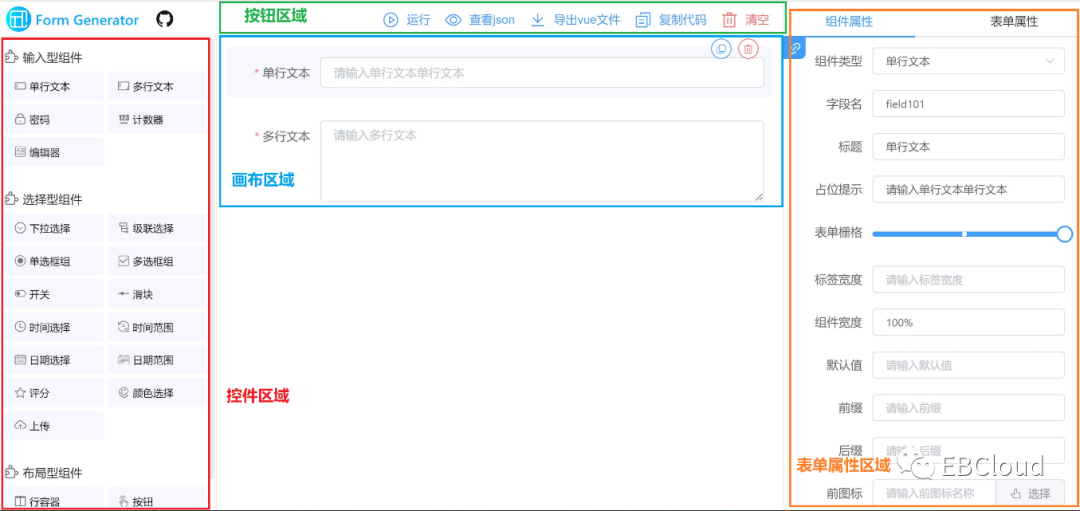The width and height of the screenshot is (1080, 511).
Task: Click the 表单栅格 slider handle
Action: 1064,234
